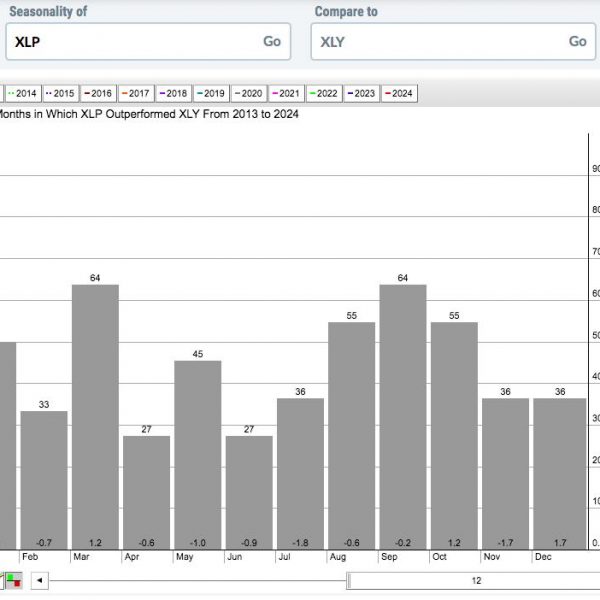This screenshot has height=600, width=600.
Task: Click the -1.7 value in November bar
Action: point(505,543)
